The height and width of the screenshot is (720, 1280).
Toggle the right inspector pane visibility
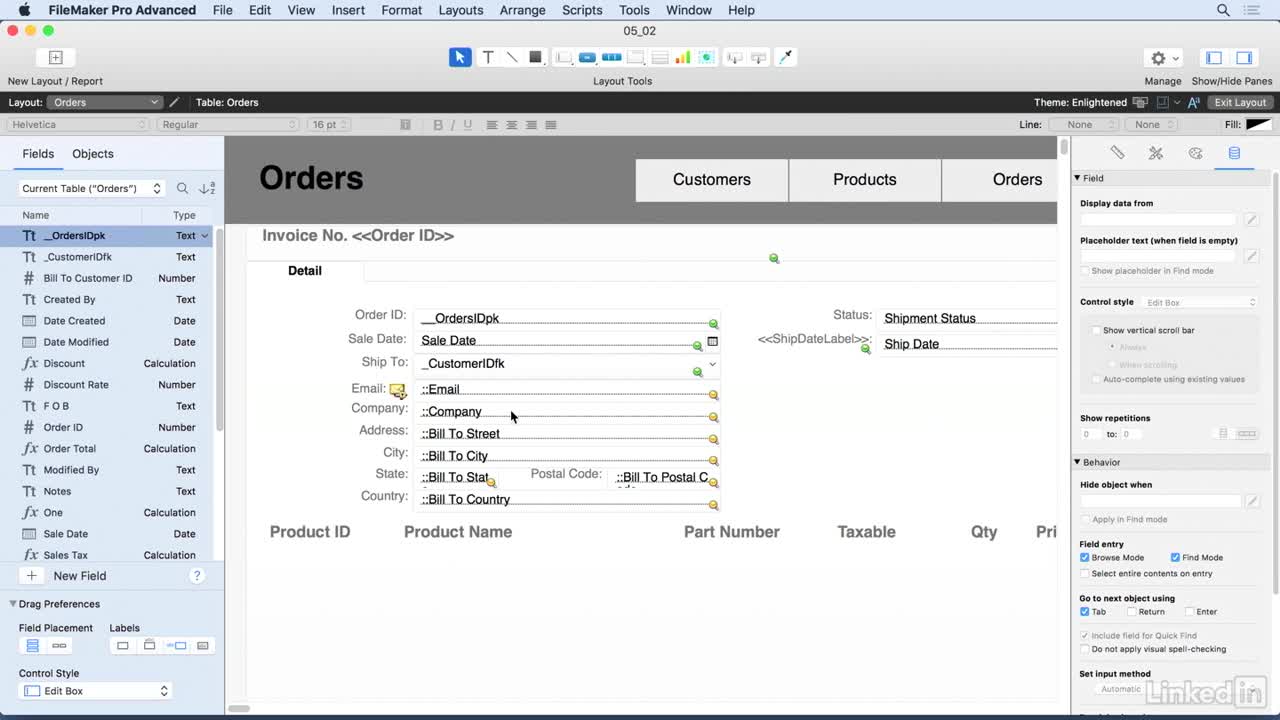coord(1245,58)
